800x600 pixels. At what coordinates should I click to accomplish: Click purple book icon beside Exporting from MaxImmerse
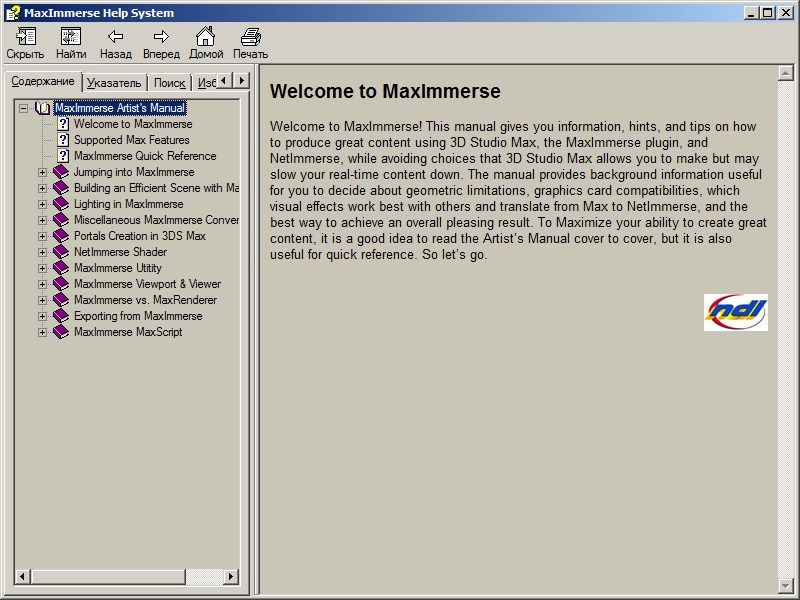[61, 316]
